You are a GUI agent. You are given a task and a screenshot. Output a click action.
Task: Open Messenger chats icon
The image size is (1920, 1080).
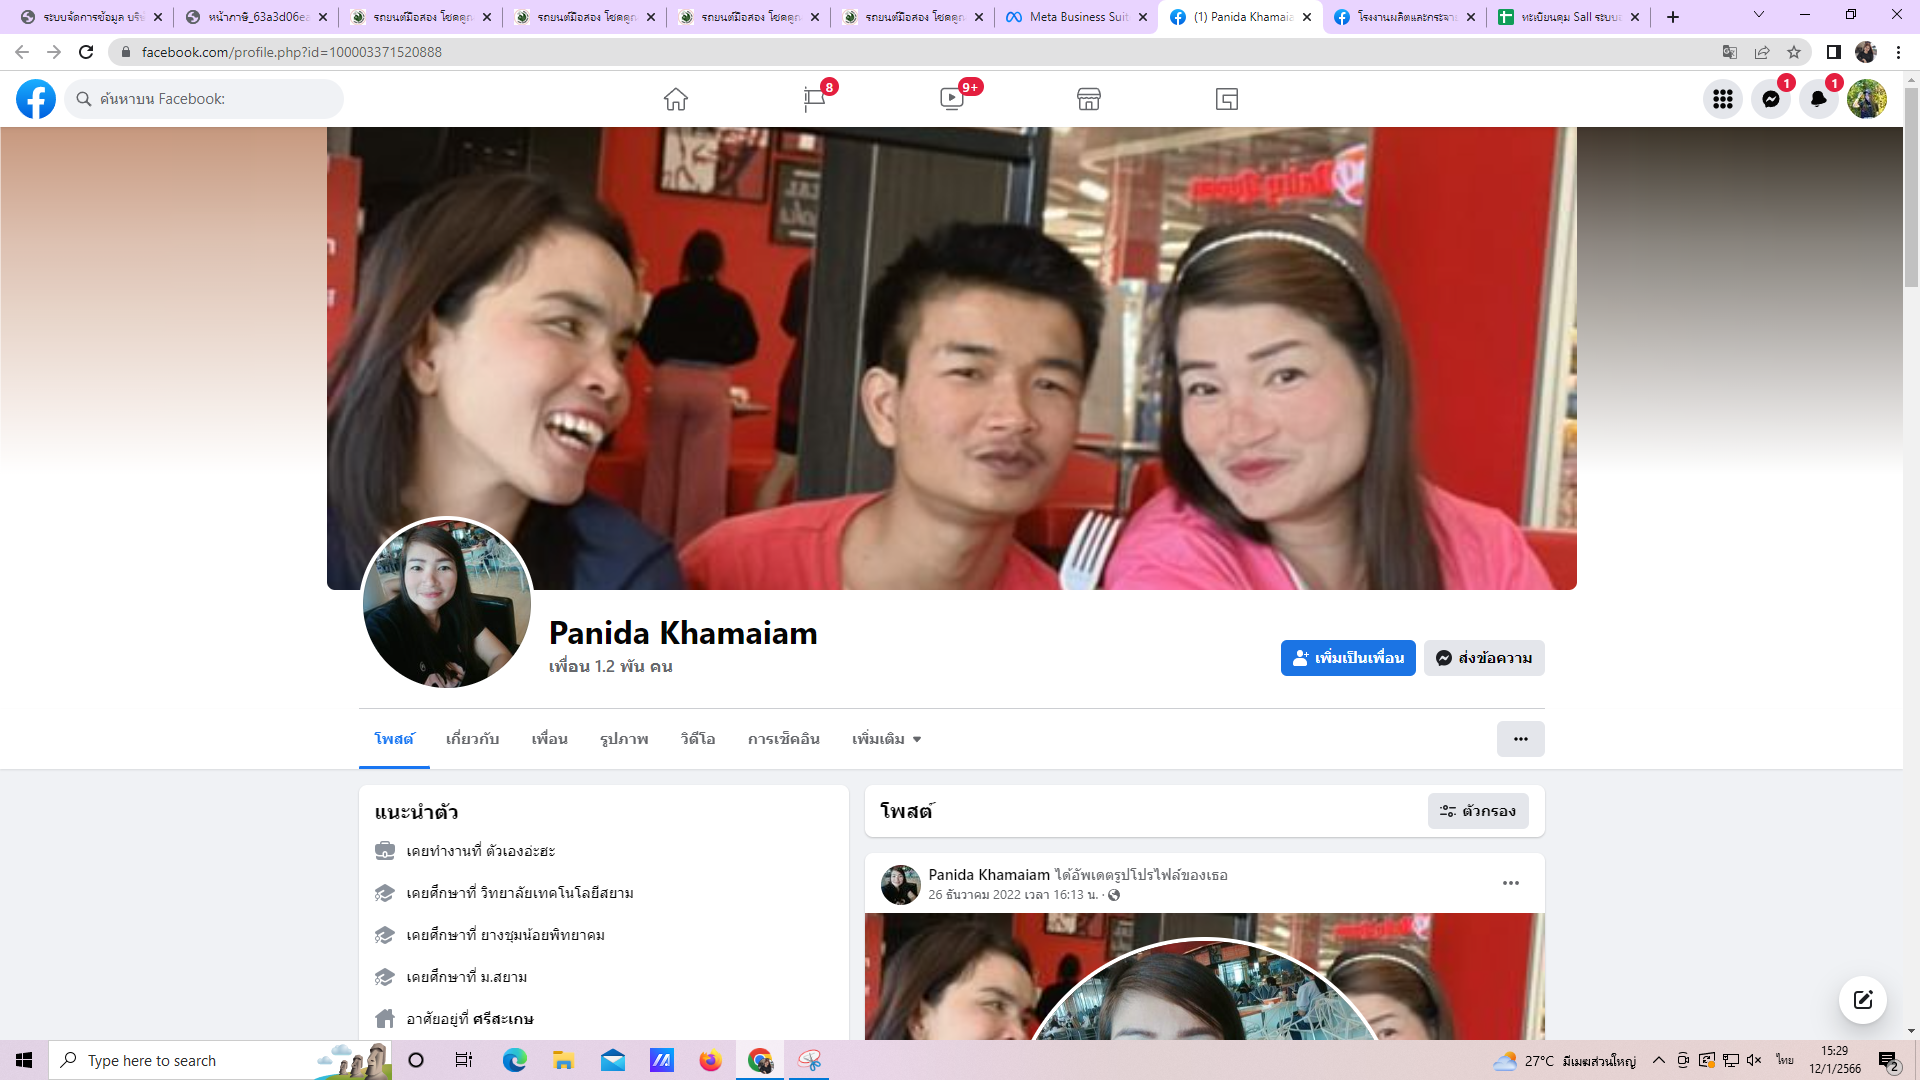click(x=1770, y=99)
